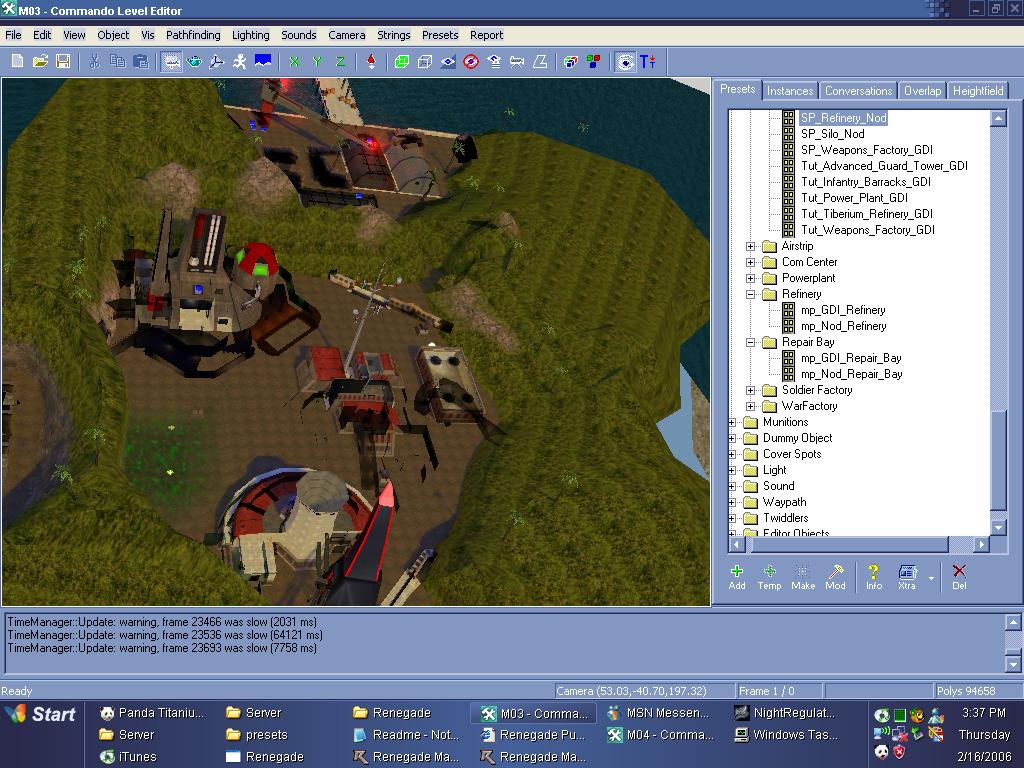
Task: Click the teapot icon in the toolbar
Action: (x=195, y=62)
